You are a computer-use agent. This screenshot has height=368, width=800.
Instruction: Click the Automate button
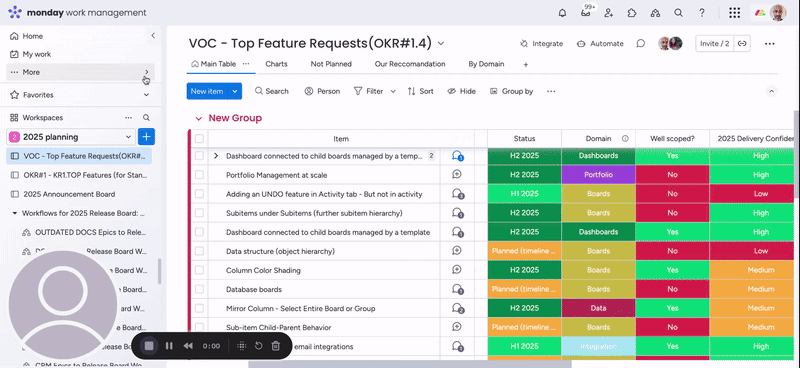600,44
